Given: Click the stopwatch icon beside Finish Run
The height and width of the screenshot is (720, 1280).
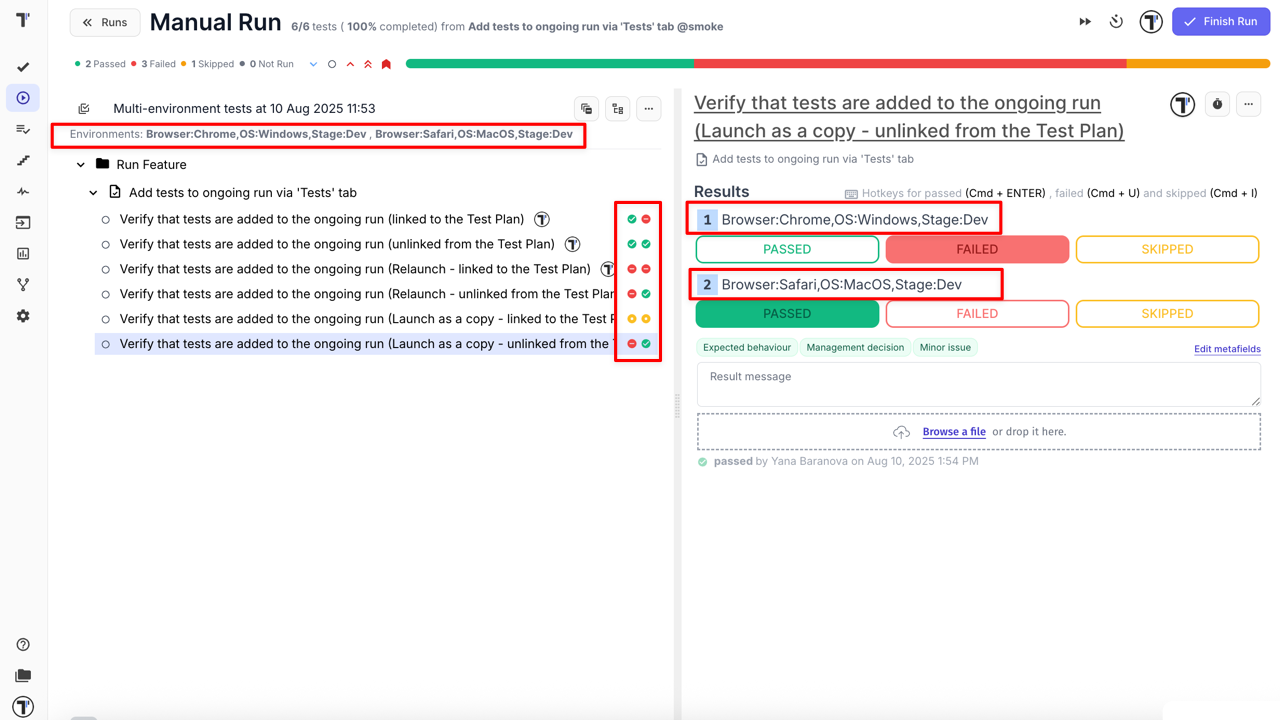Looking at the screenshot, I should [x=1116, y=22].
